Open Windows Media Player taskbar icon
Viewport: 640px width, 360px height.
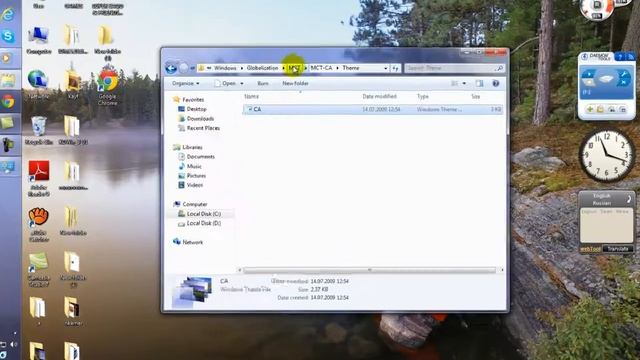7,58
